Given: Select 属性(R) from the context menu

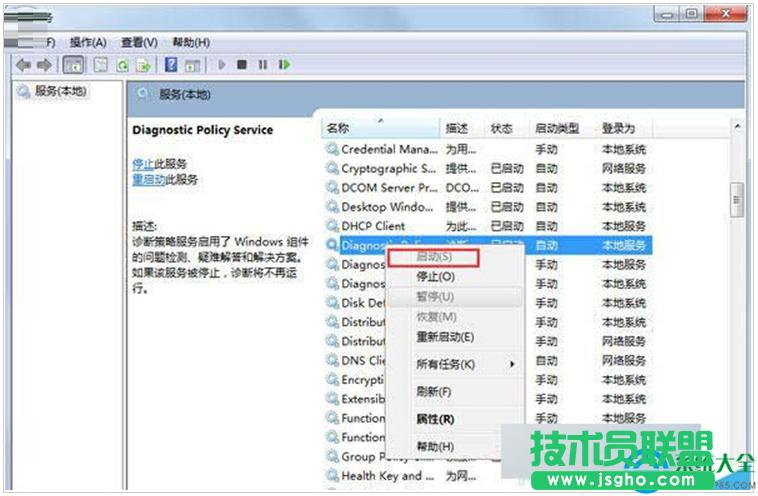Looking at the screenshot, I should [x=435, y=419].
